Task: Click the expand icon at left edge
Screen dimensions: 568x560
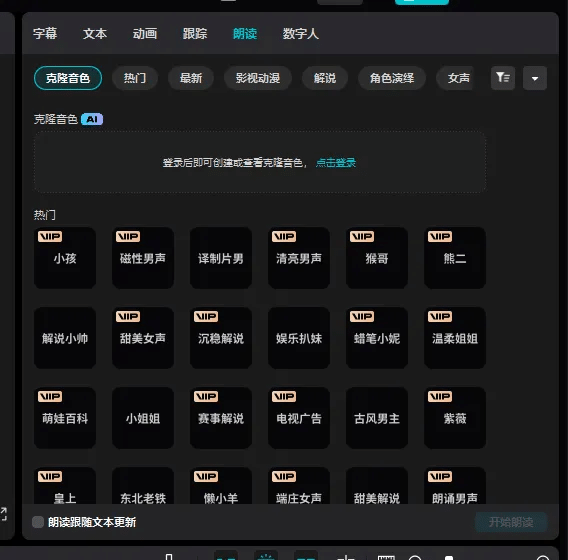Action: click(x=4, y=514)
